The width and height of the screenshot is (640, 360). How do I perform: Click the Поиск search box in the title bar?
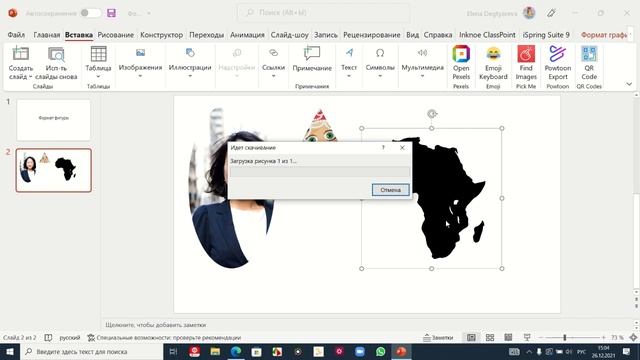pos(323,13)
